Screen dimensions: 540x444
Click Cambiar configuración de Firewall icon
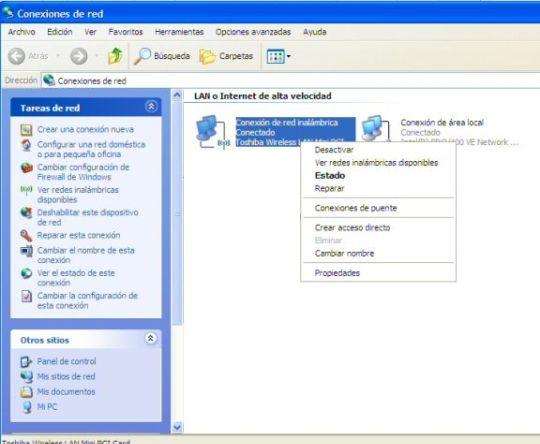click(x=26, y=168)
